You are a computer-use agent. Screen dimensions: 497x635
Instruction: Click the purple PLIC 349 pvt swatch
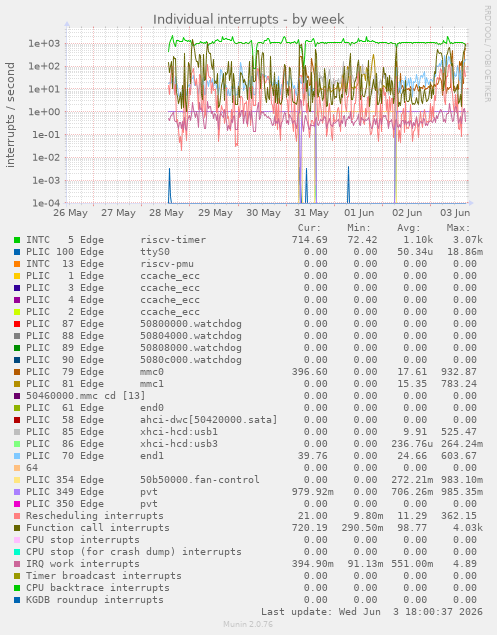(17, 492)
